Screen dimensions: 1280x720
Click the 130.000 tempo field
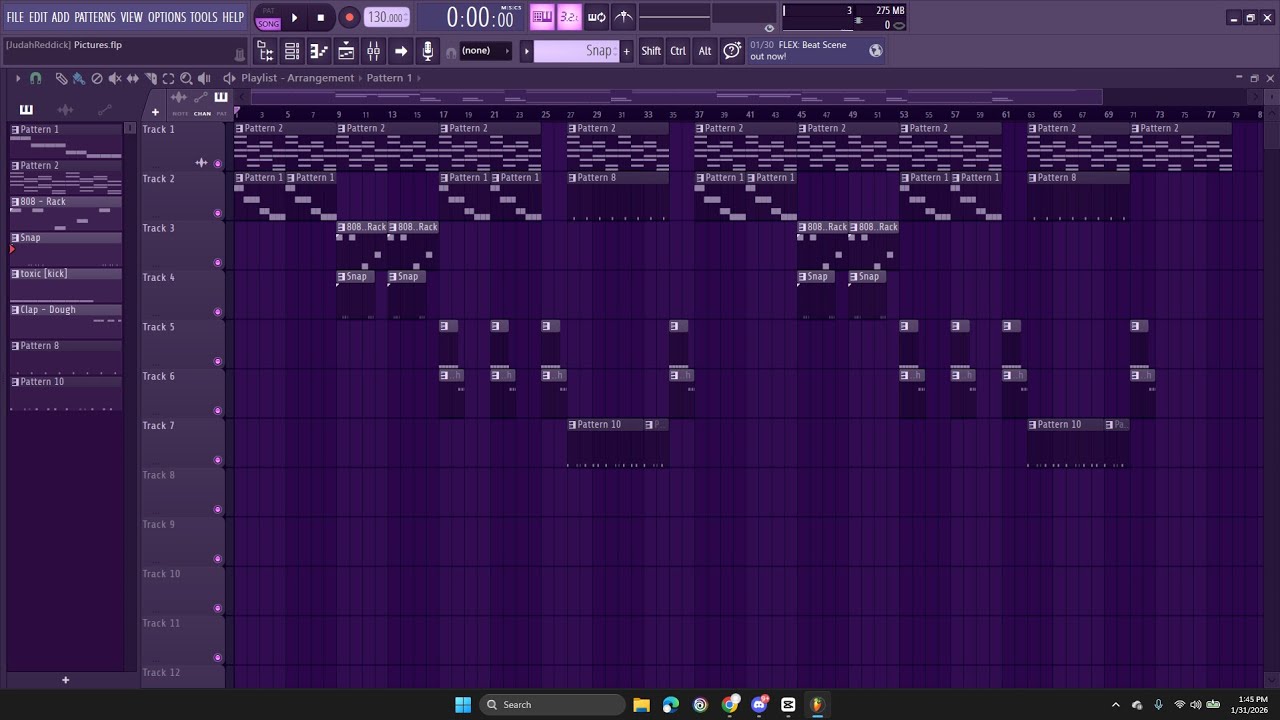click(386, 17)
